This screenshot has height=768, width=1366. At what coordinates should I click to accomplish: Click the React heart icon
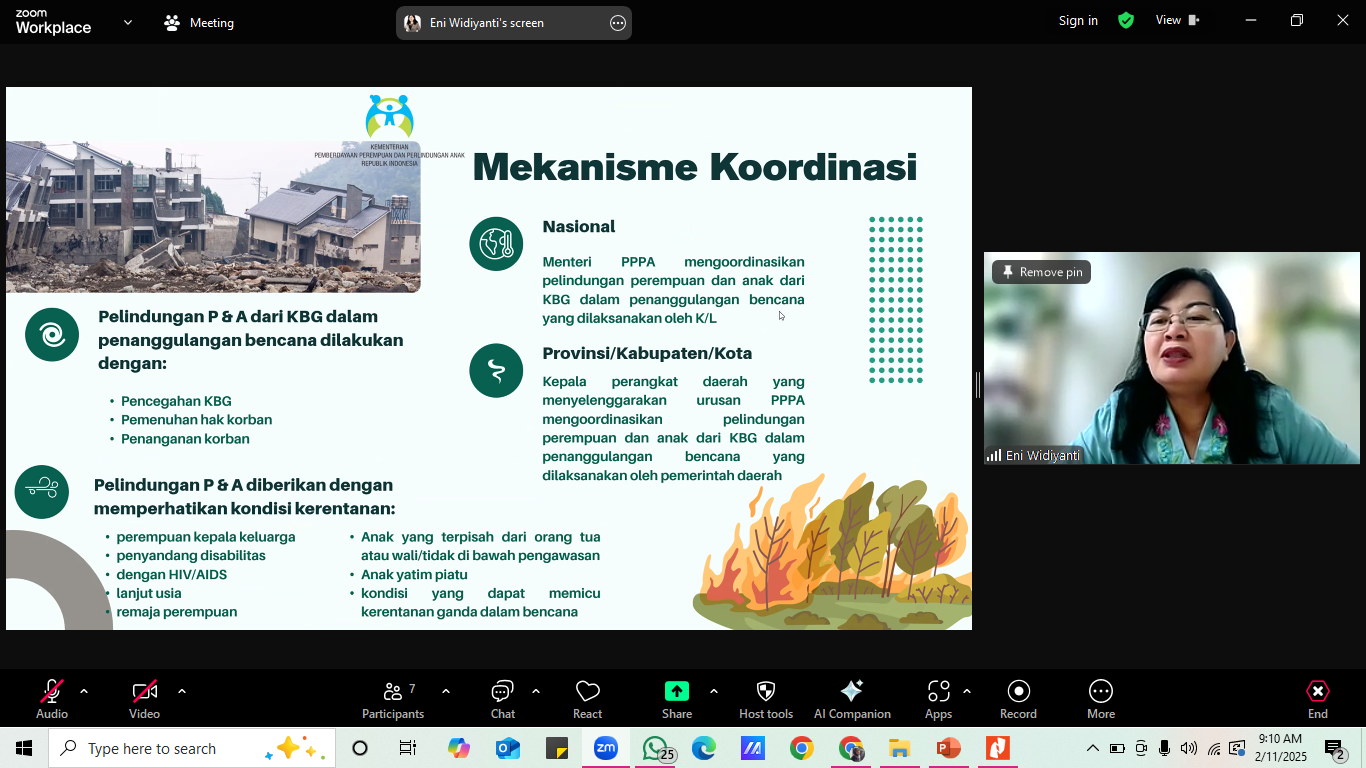coord(587,698)
